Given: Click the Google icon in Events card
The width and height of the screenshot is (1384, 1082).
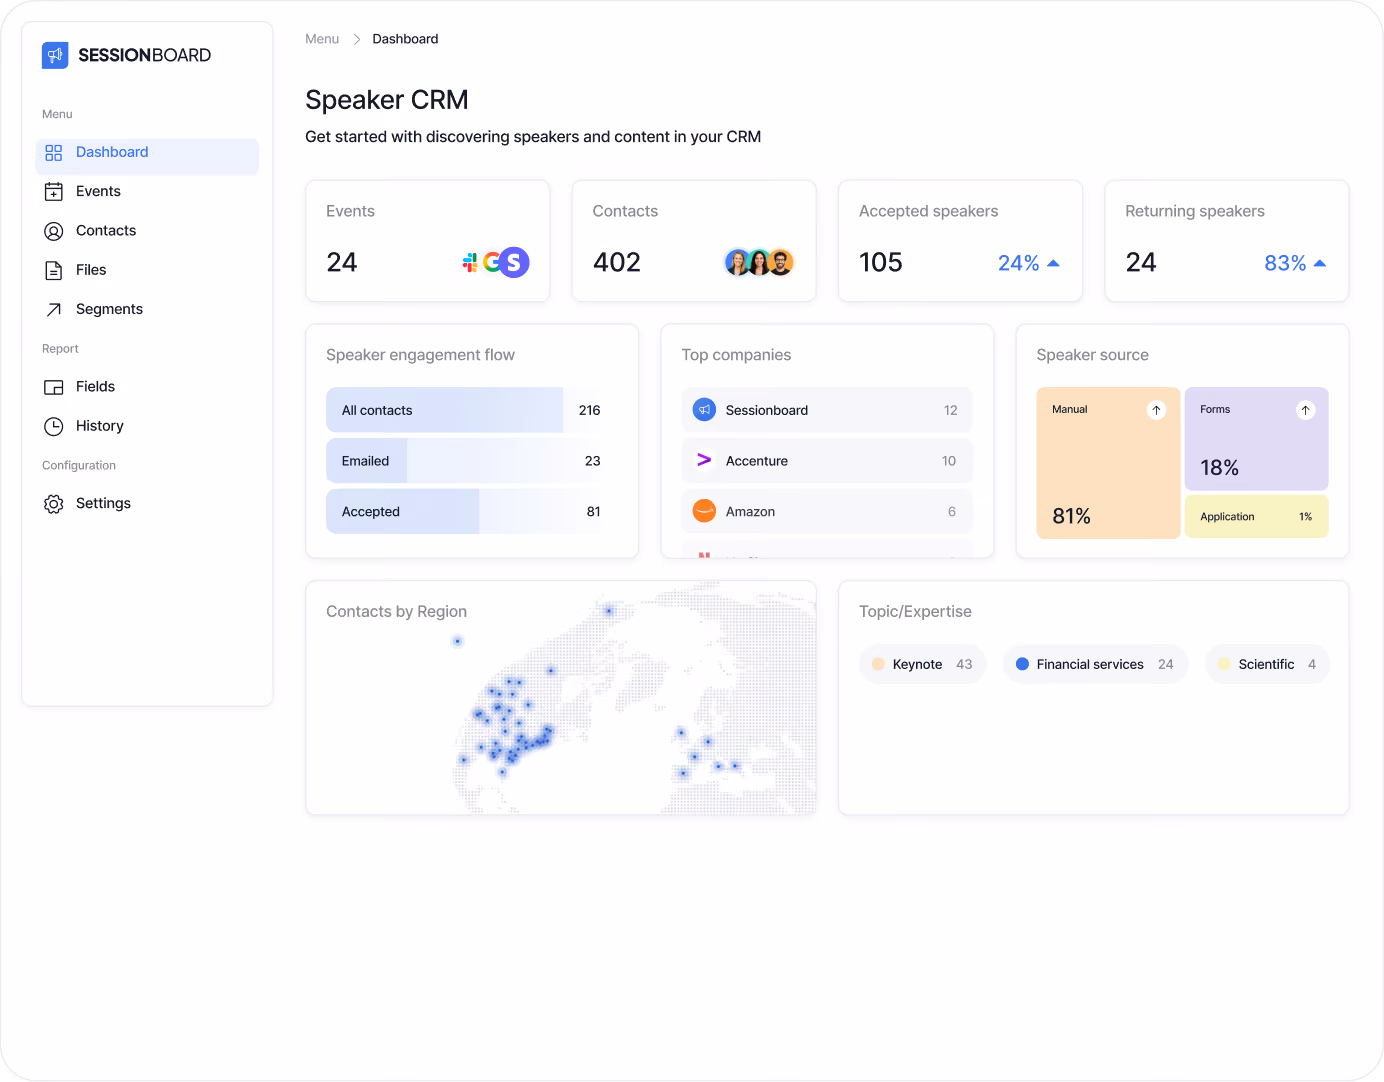Looking at the screenshot, I should 492,262.
